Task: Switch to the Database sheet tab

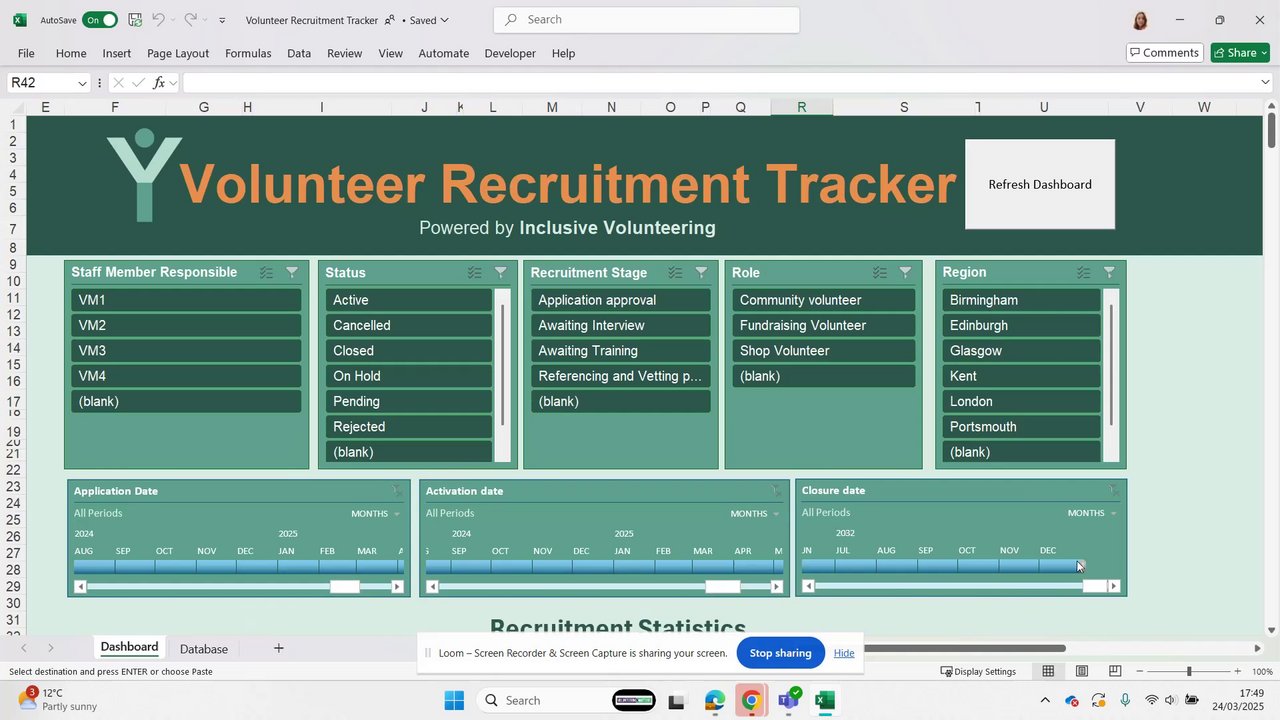Action: [x=204, y=649]
